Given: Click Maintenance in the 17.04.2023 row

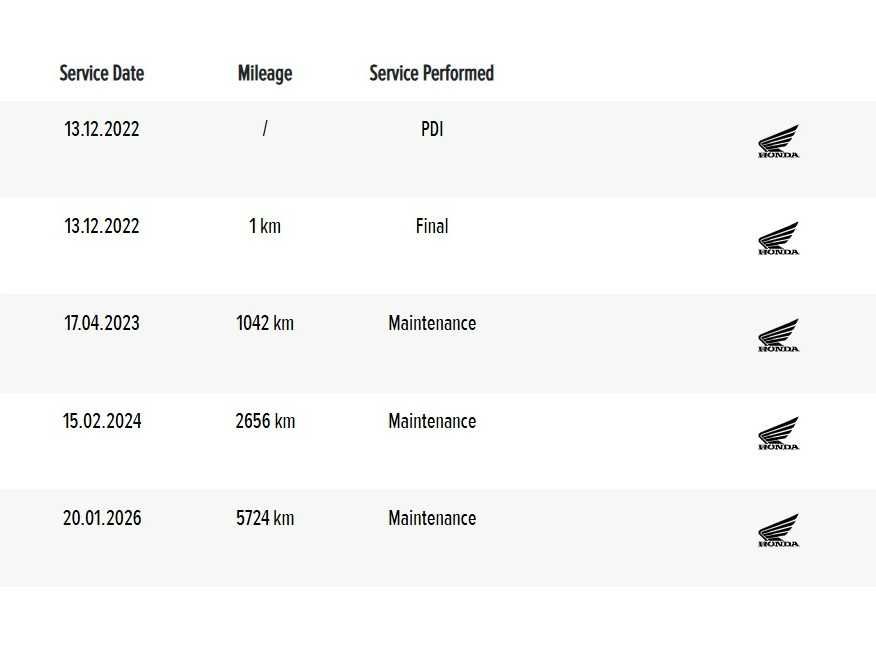Looking at the screenshot, I should pos(432,323).
